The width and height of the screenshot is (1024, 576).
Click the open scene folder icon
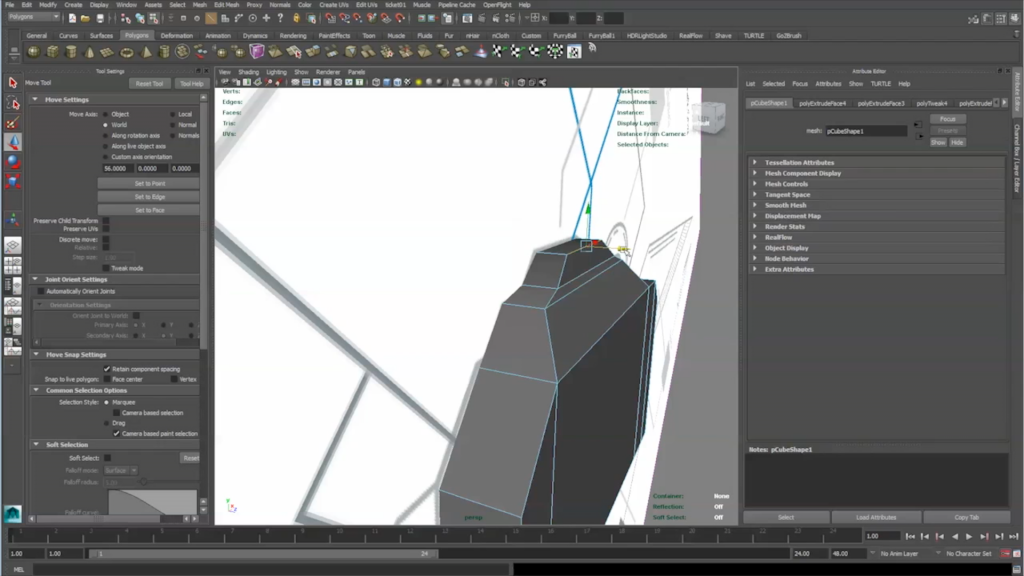(x=86, y=18)
